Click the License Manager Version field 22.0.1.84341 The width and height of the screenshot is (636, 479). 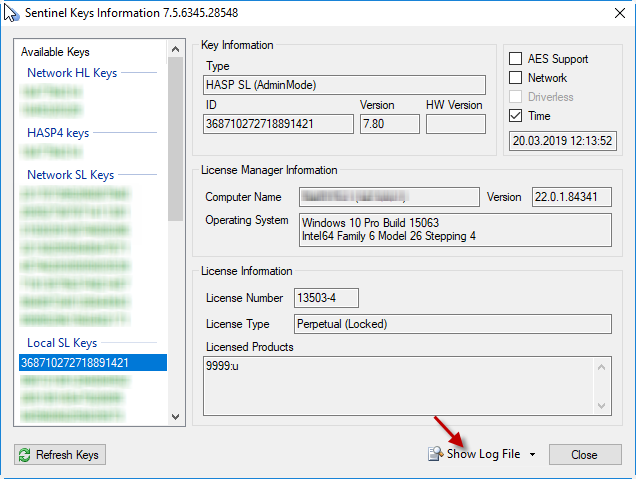pyautogui.click(x=572, y=197)
